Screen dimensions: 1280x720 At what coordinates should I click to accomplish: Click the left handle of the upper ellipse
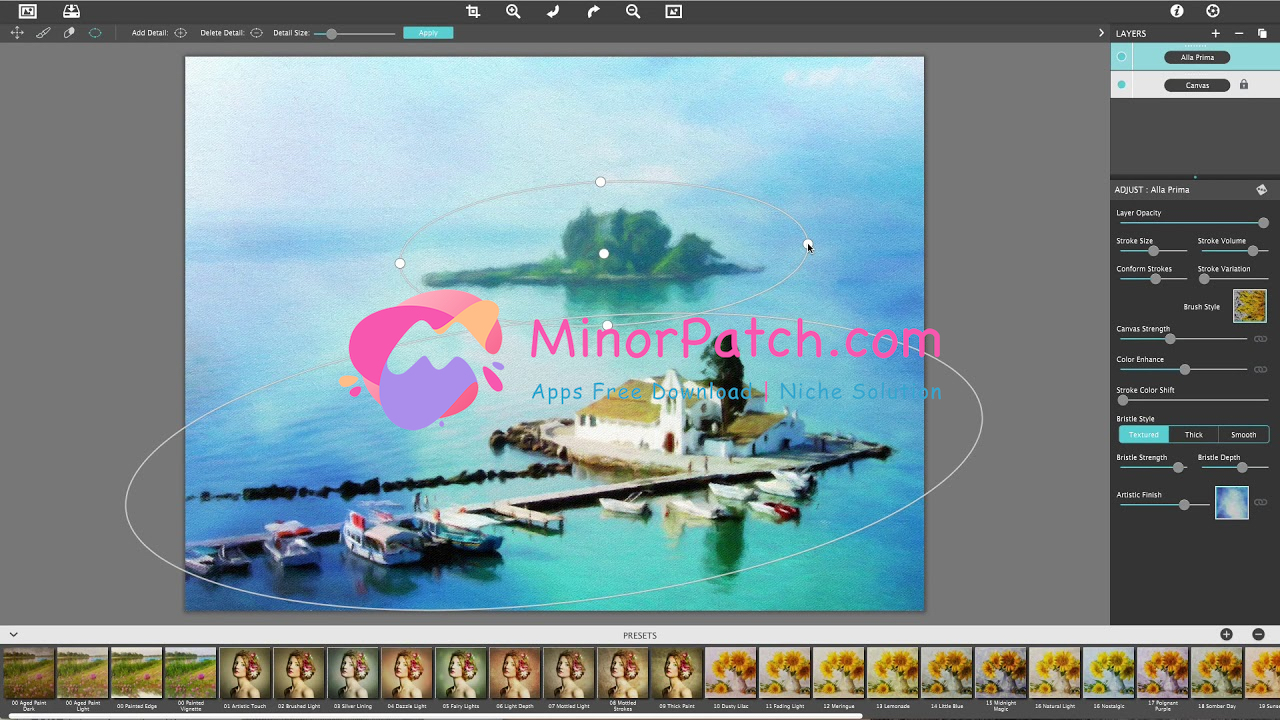click(400, 264)
